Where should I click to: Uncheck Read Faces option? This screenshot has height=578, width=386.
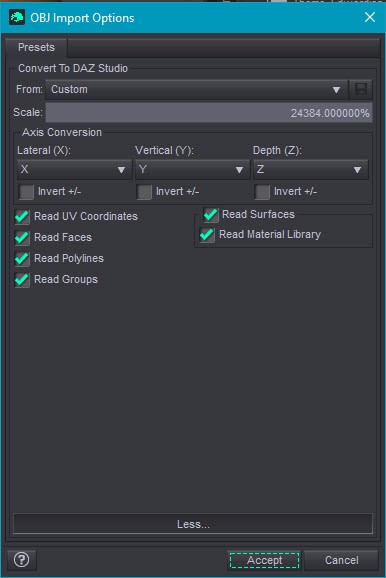point(22,237)
